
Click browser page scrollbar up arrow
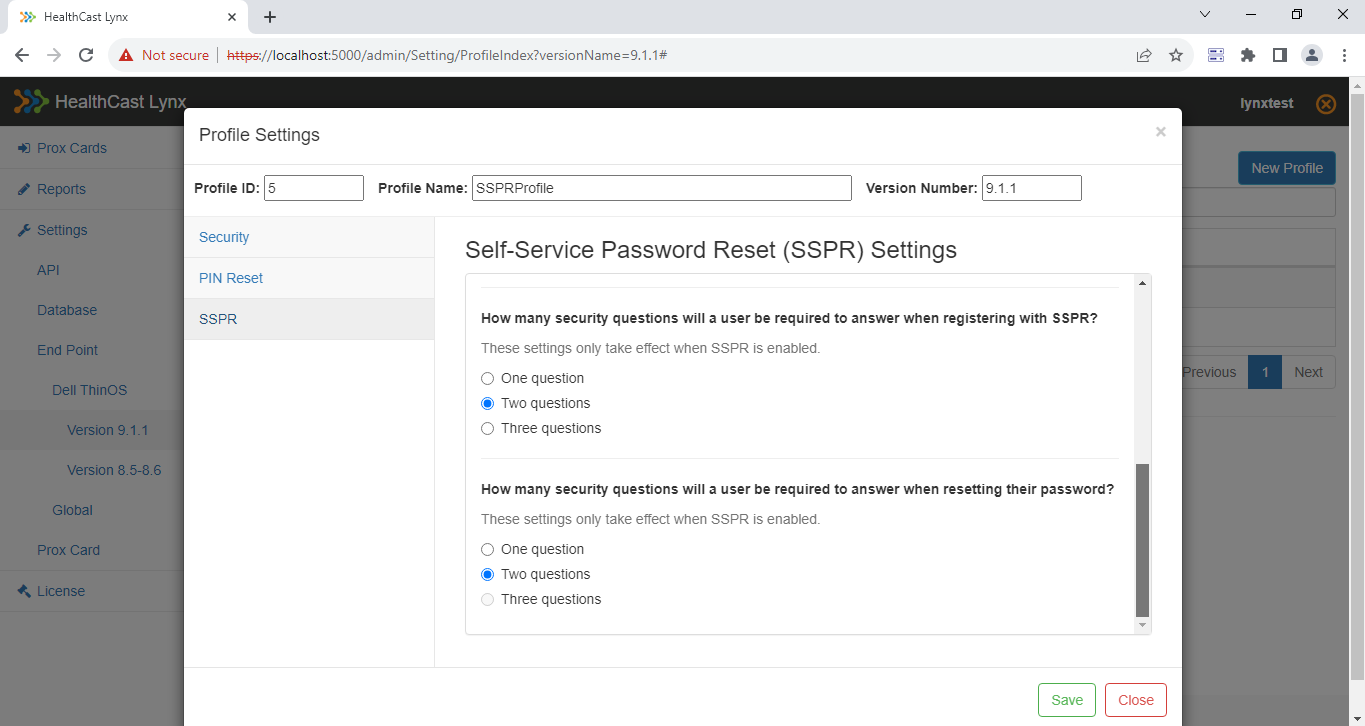click(1357, 85)
